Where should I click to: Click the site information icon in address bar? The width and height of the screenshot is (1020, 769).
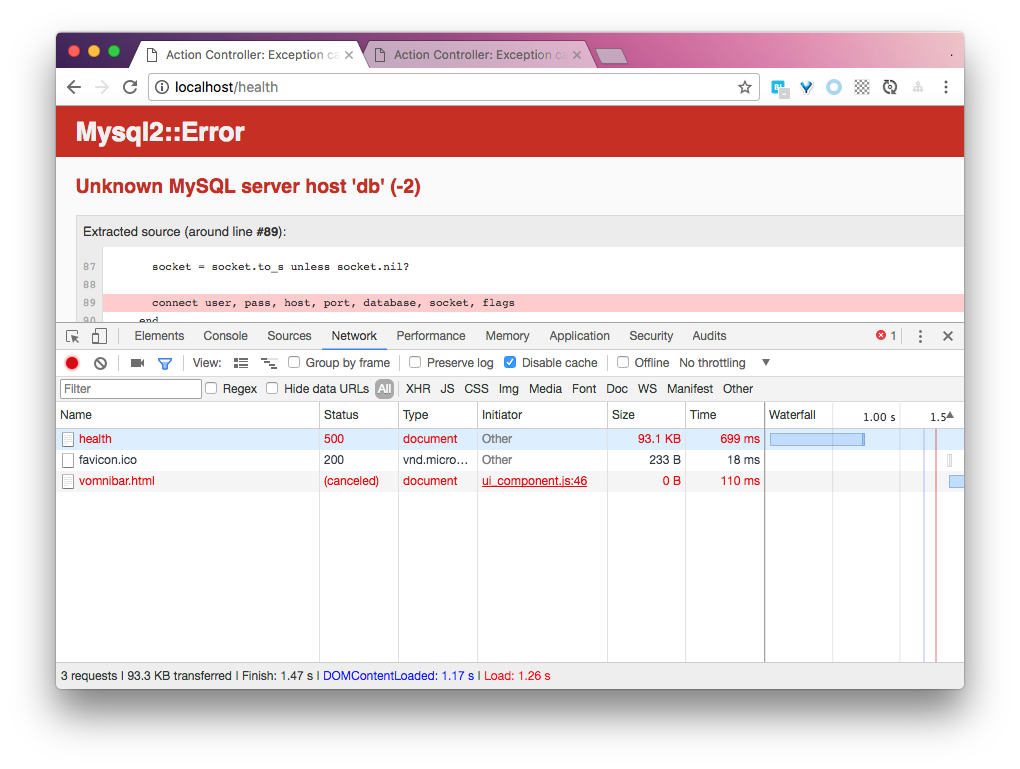click(162, 87)
